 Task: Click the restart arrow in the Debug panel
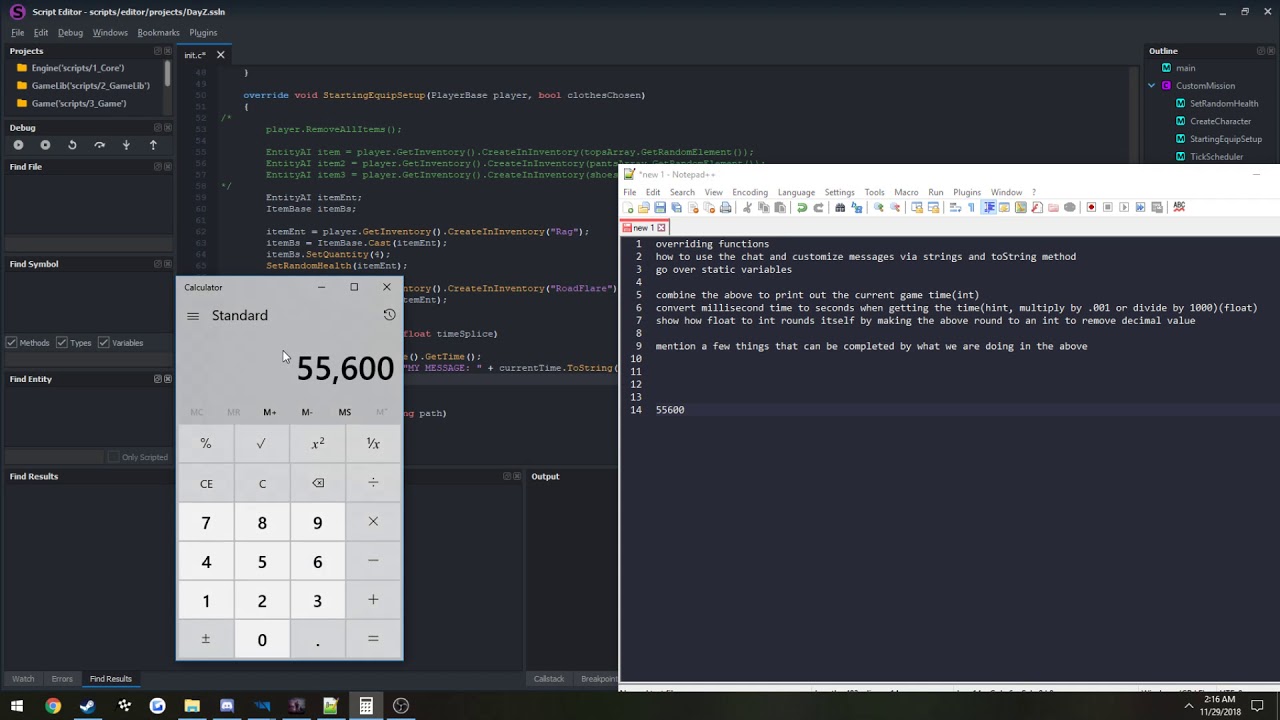(72, 145)
